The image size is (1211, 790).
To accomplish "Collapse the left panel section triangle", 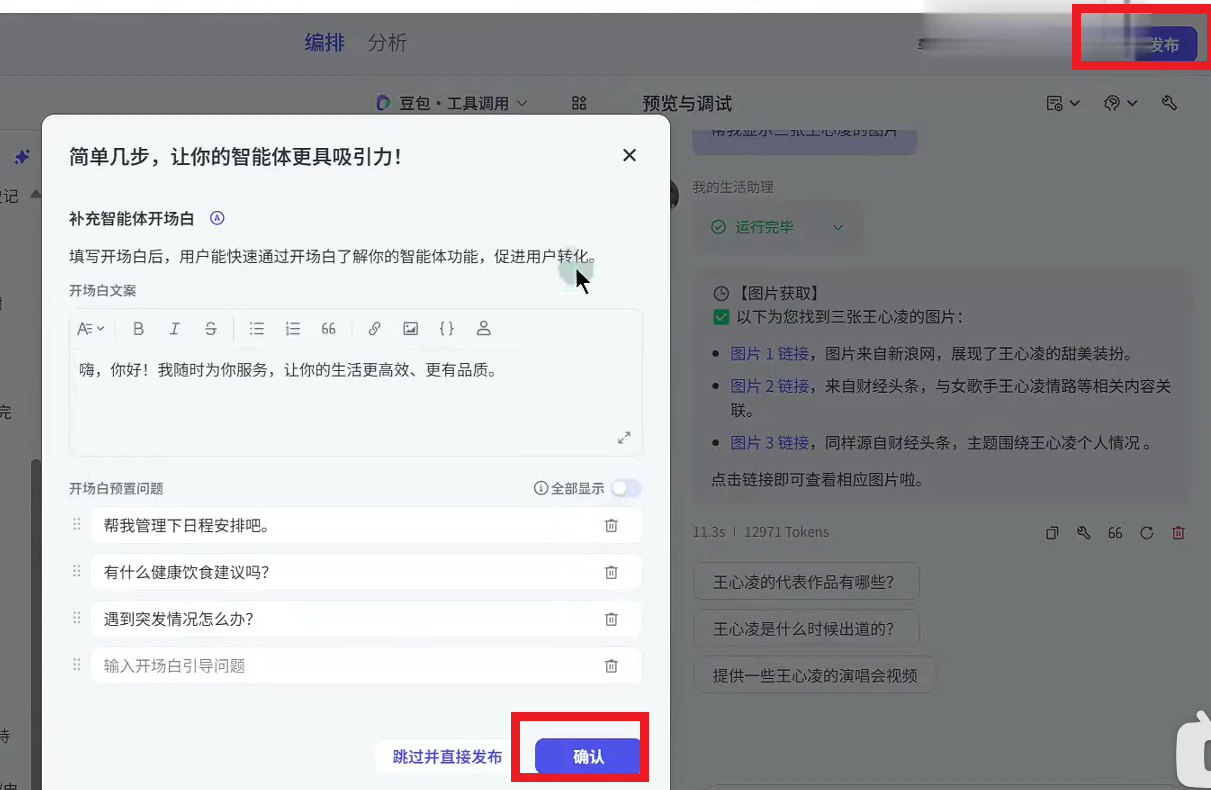I will (35, 194).
